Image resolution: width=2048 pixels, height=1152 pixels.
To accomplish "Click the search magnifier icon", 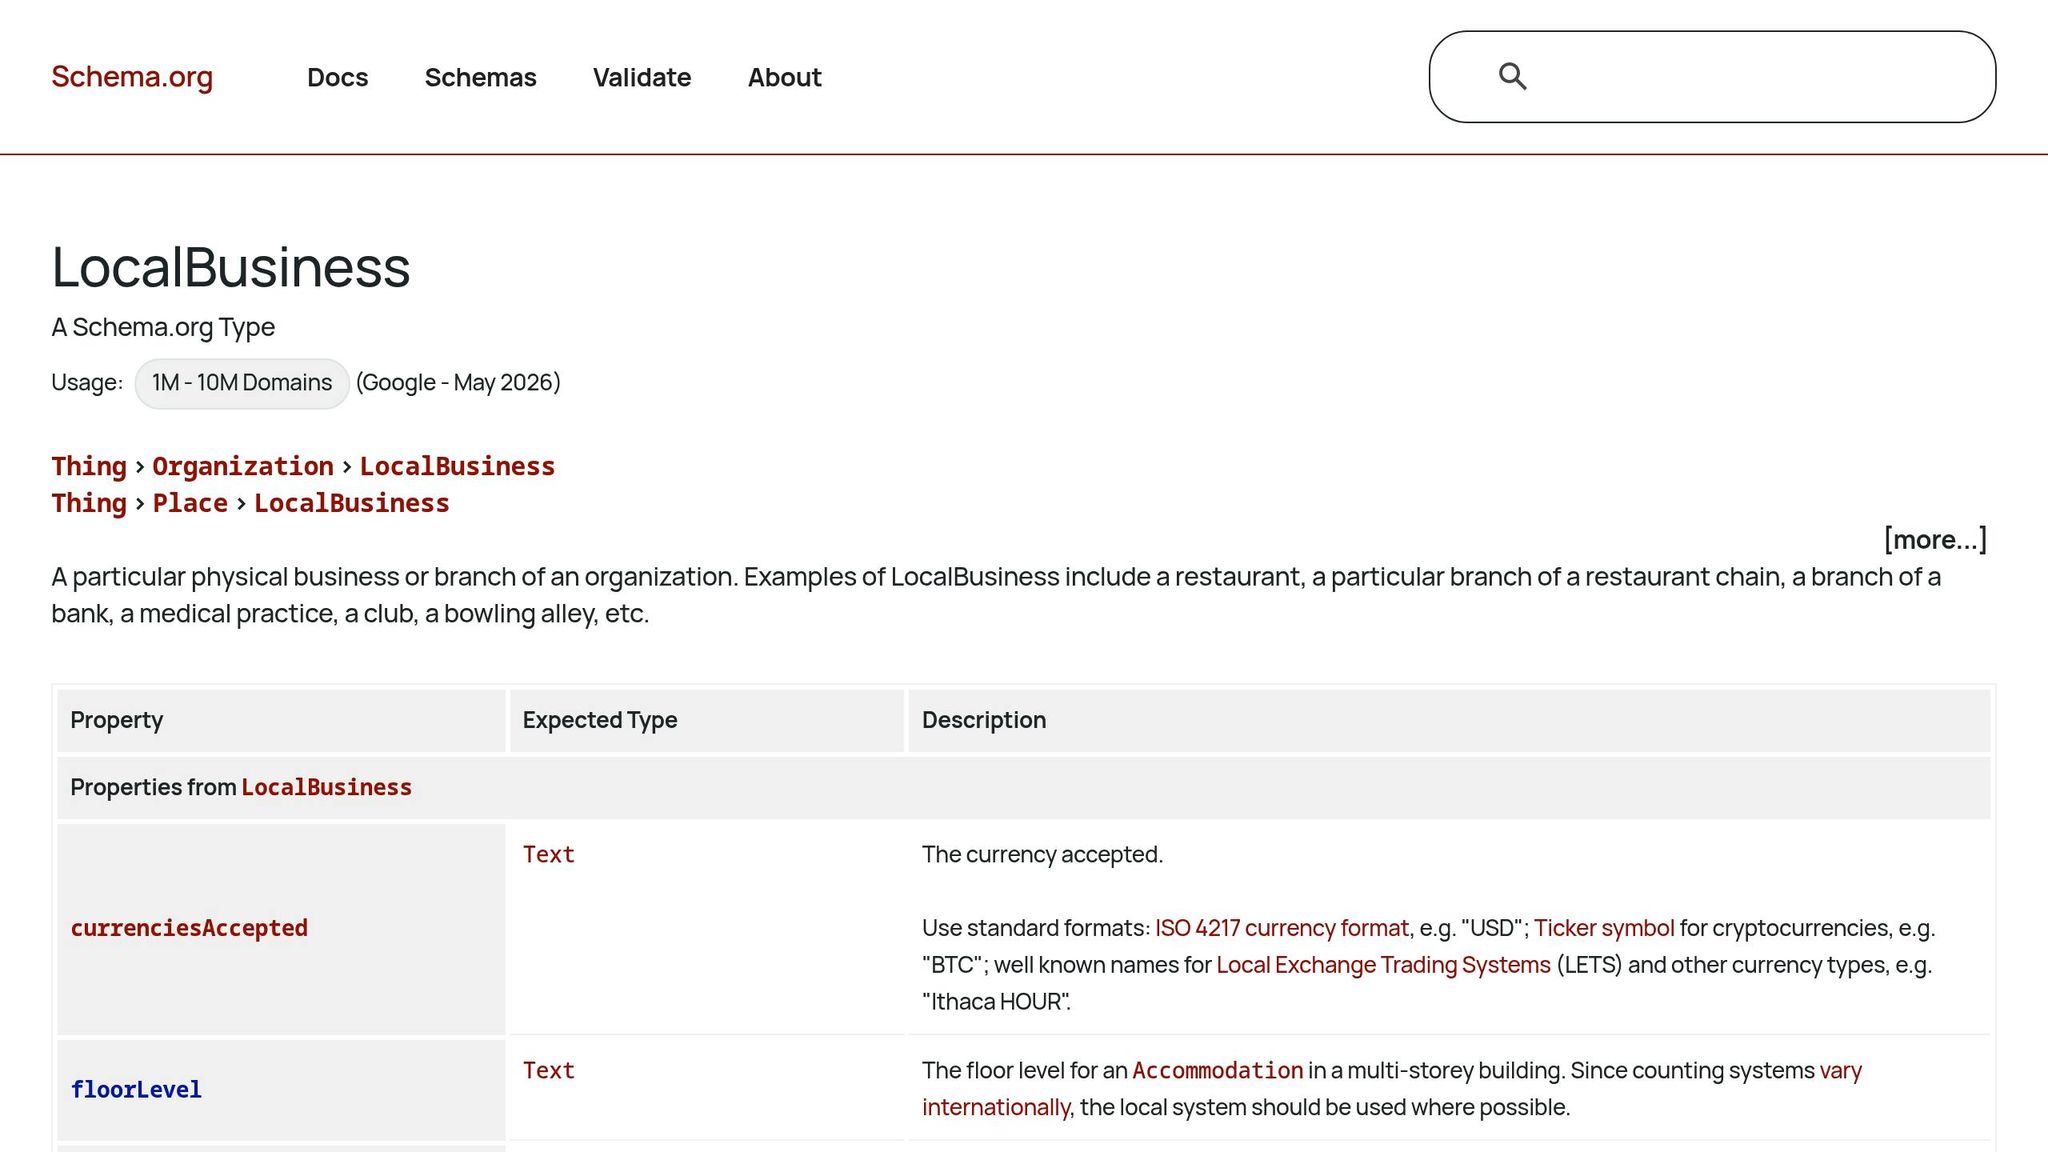I will click(1512, 76).
